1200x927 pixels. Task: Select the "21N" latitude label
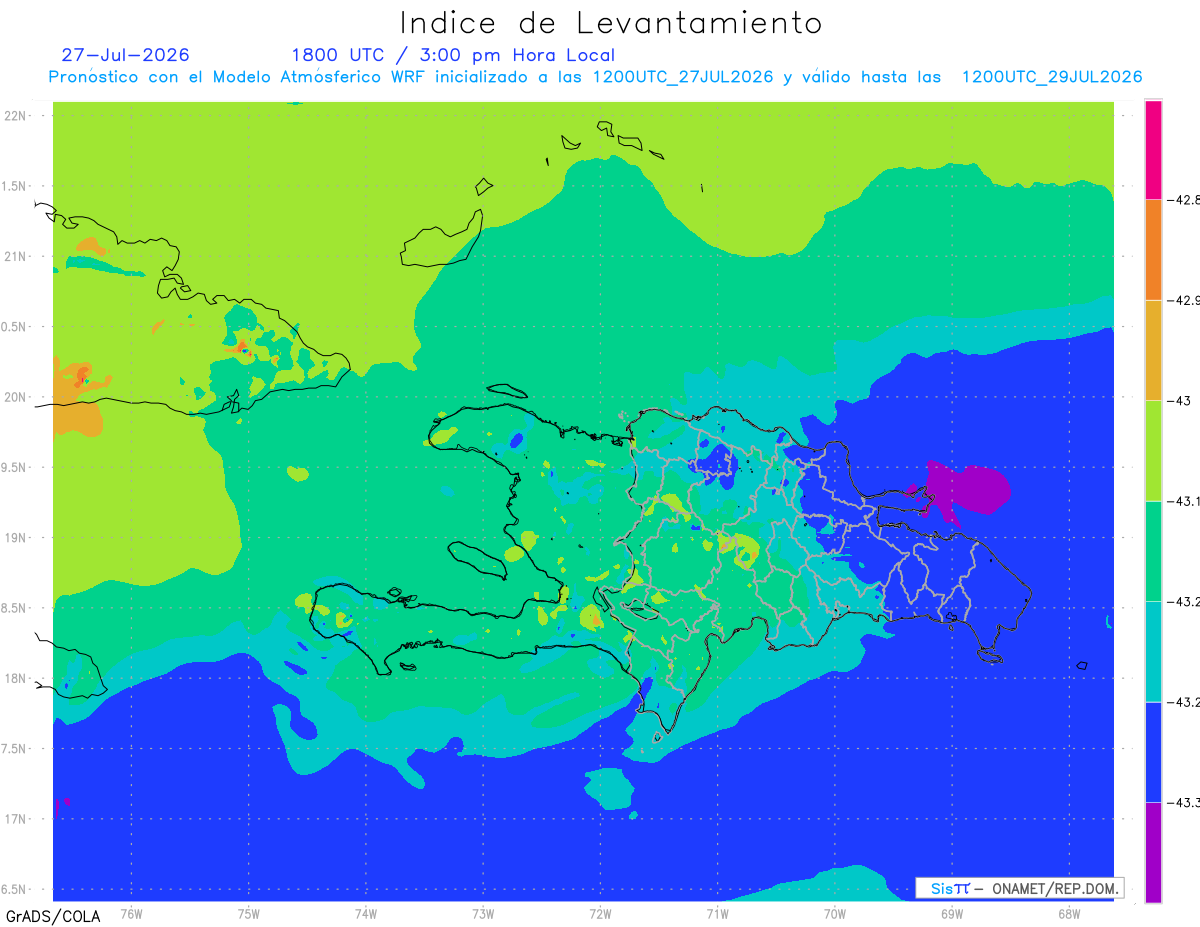[17, 257]
